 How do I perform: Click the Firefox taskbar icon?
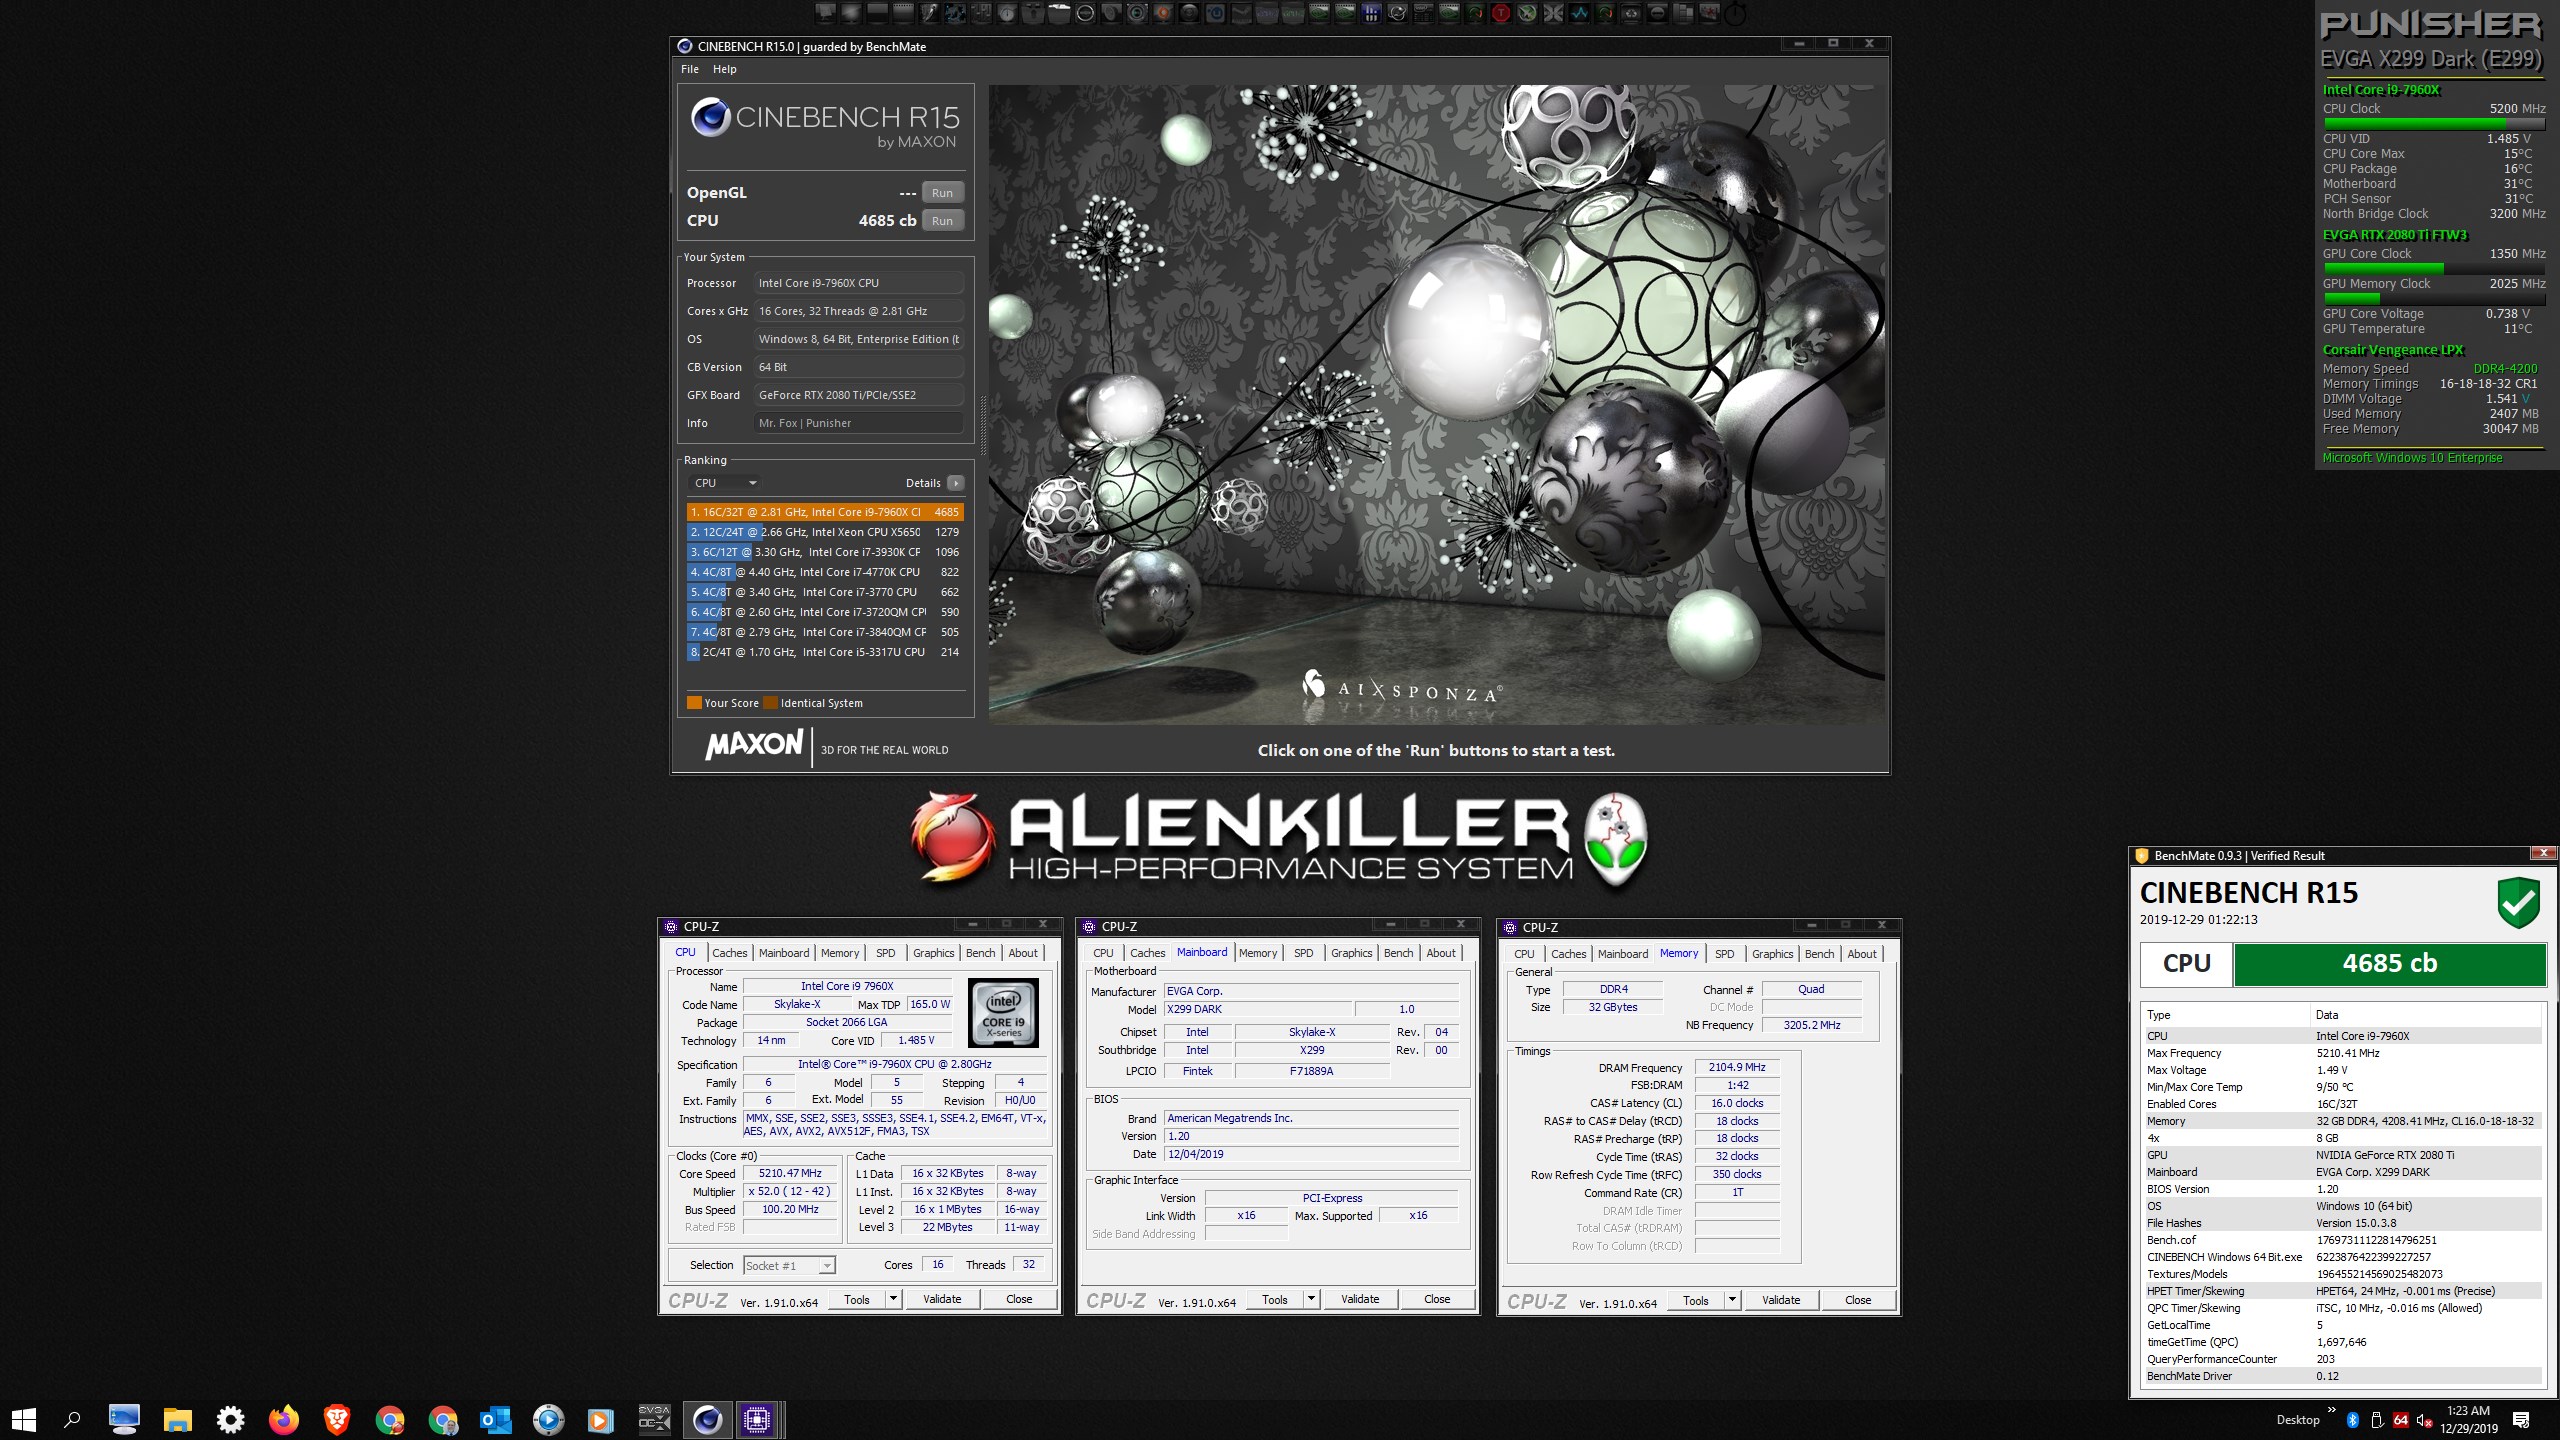pos(284,1419)
